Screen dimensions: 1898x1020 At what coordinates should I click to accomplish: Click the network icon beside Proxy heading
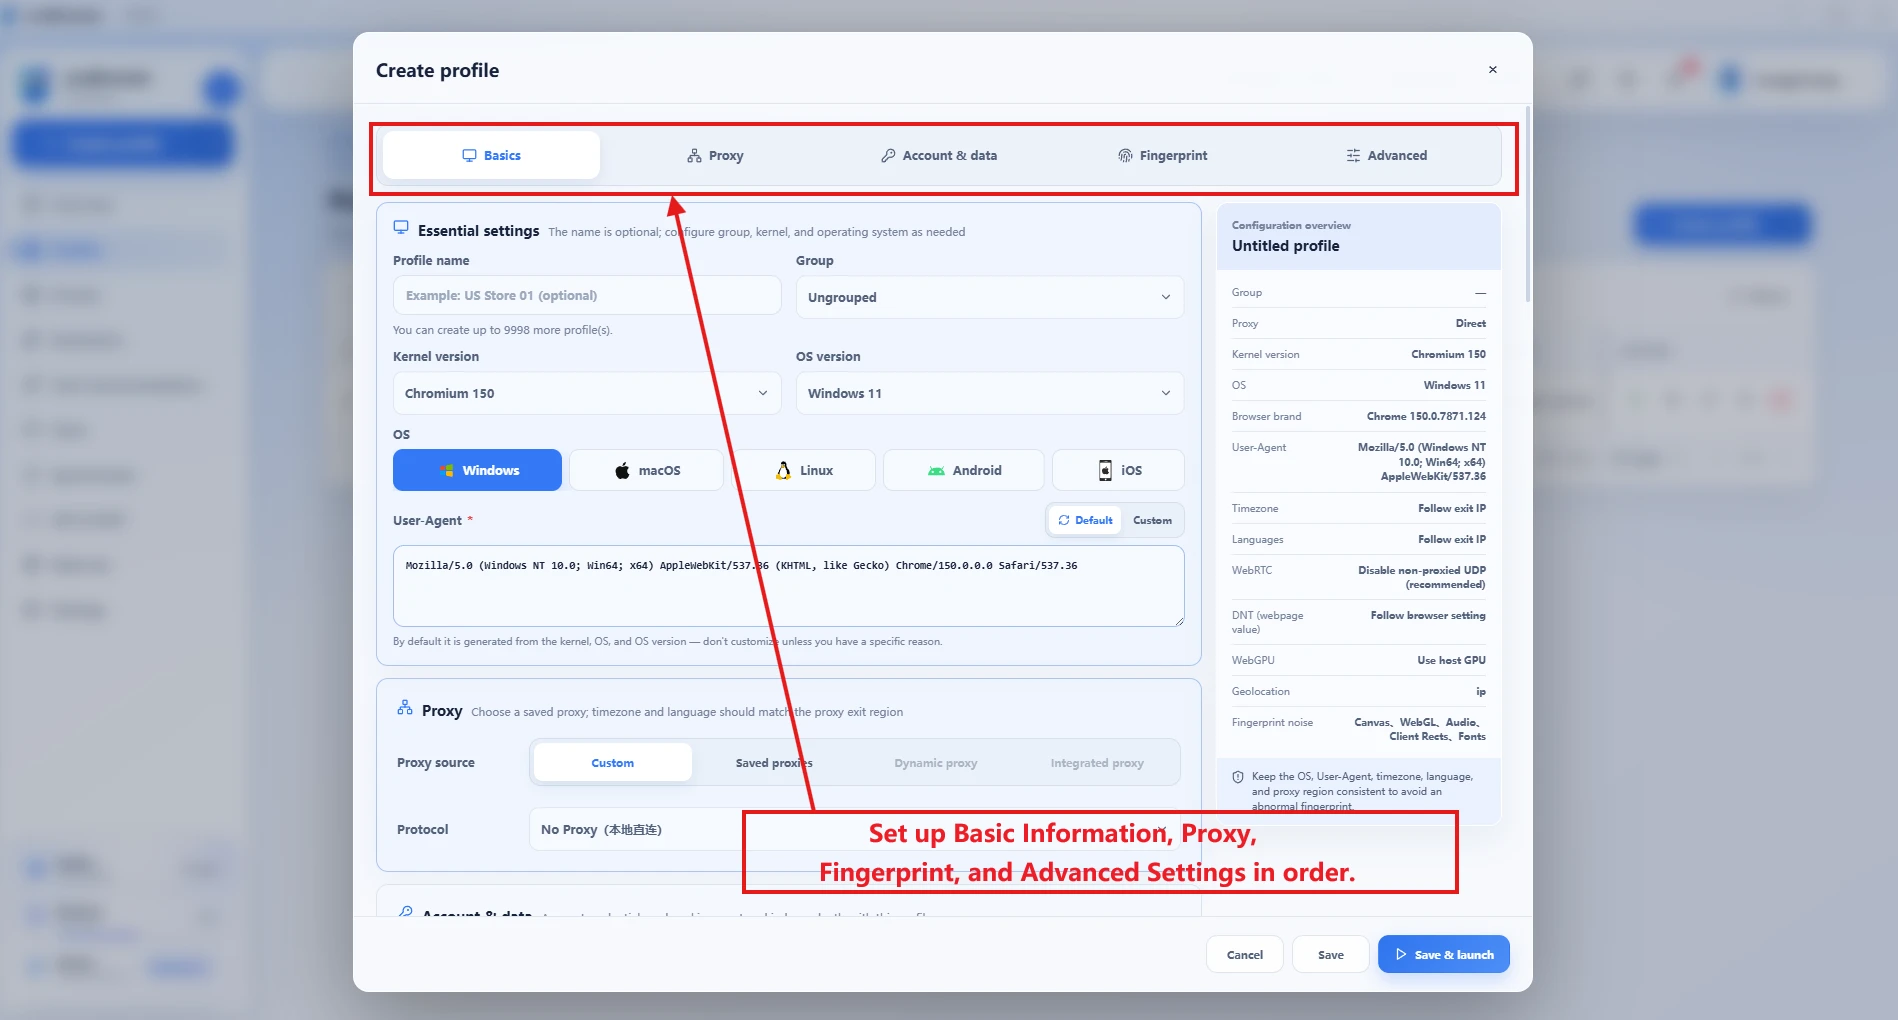[x=405, y=708]
